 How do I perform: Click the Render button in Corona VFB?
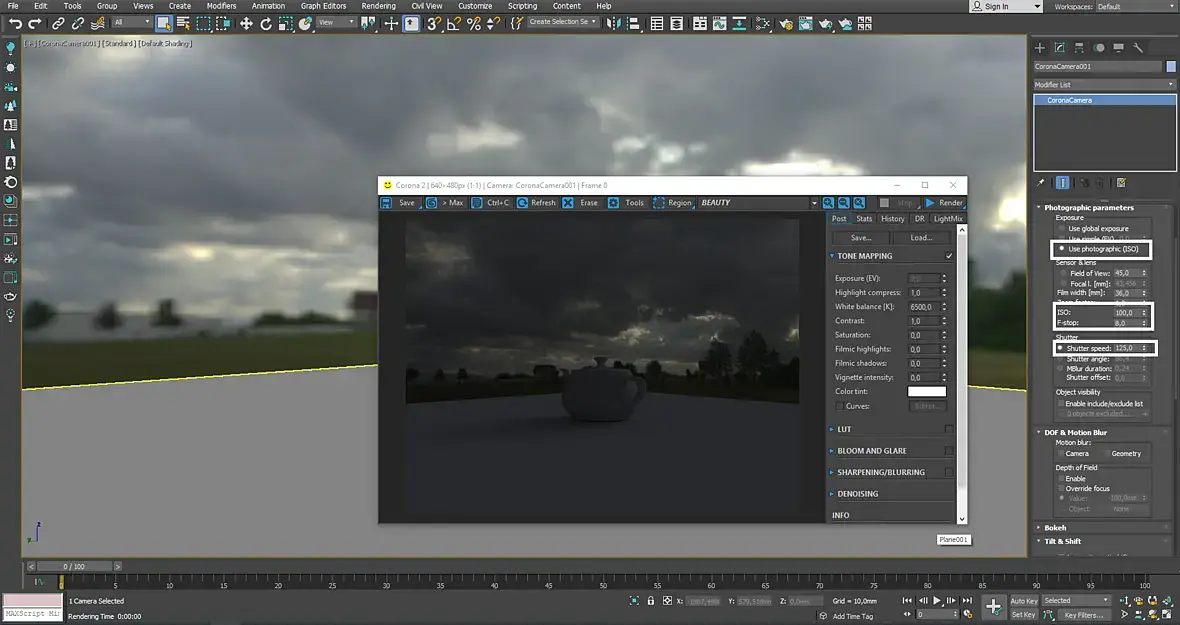944,203
